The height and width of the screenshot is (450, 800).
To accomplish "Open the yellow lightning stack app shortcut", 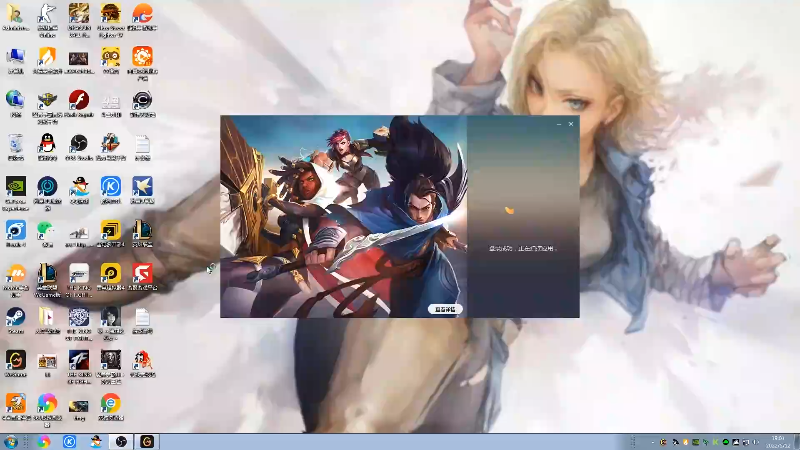I will pos(111,230).
